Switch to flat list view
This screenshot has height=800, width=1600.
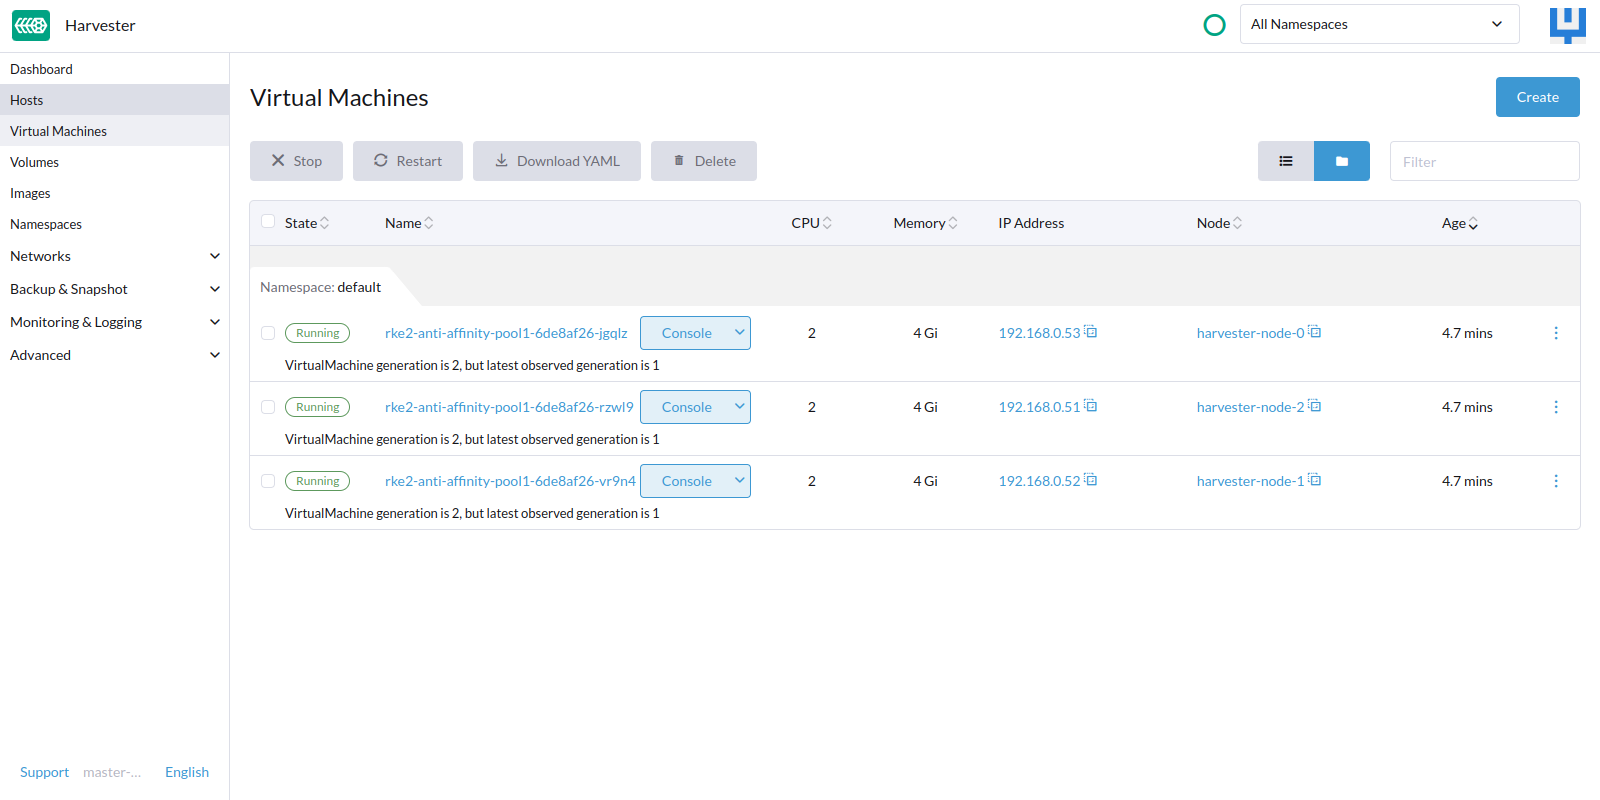1286,161
